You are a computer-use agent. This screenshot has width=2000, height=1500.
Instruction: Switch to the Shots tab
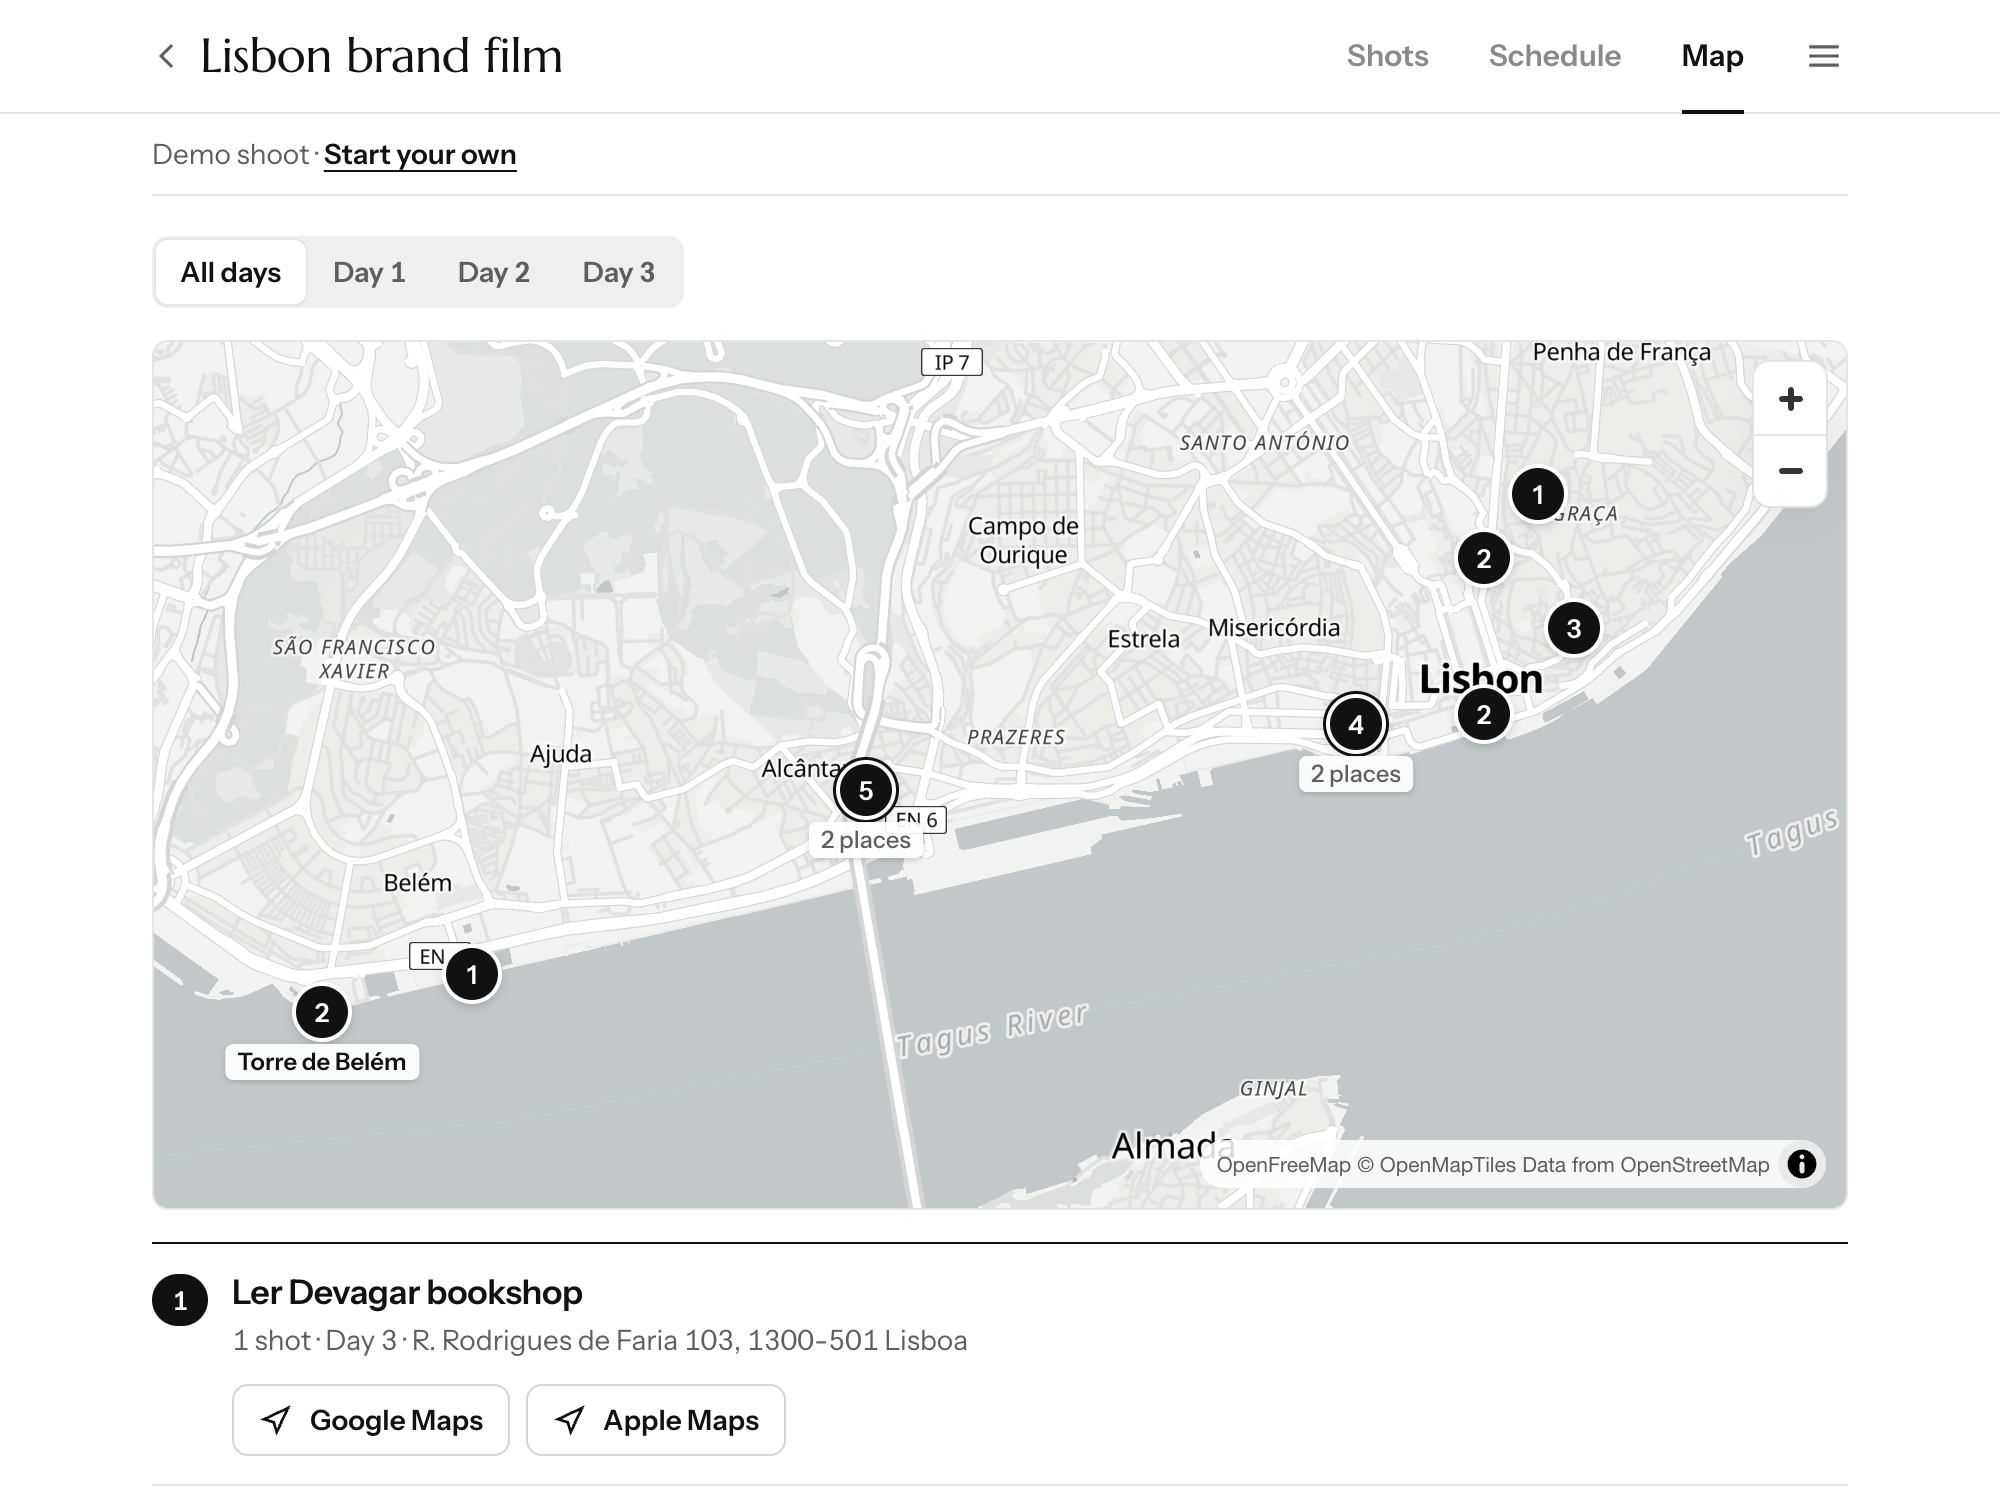pos(1387,56)
